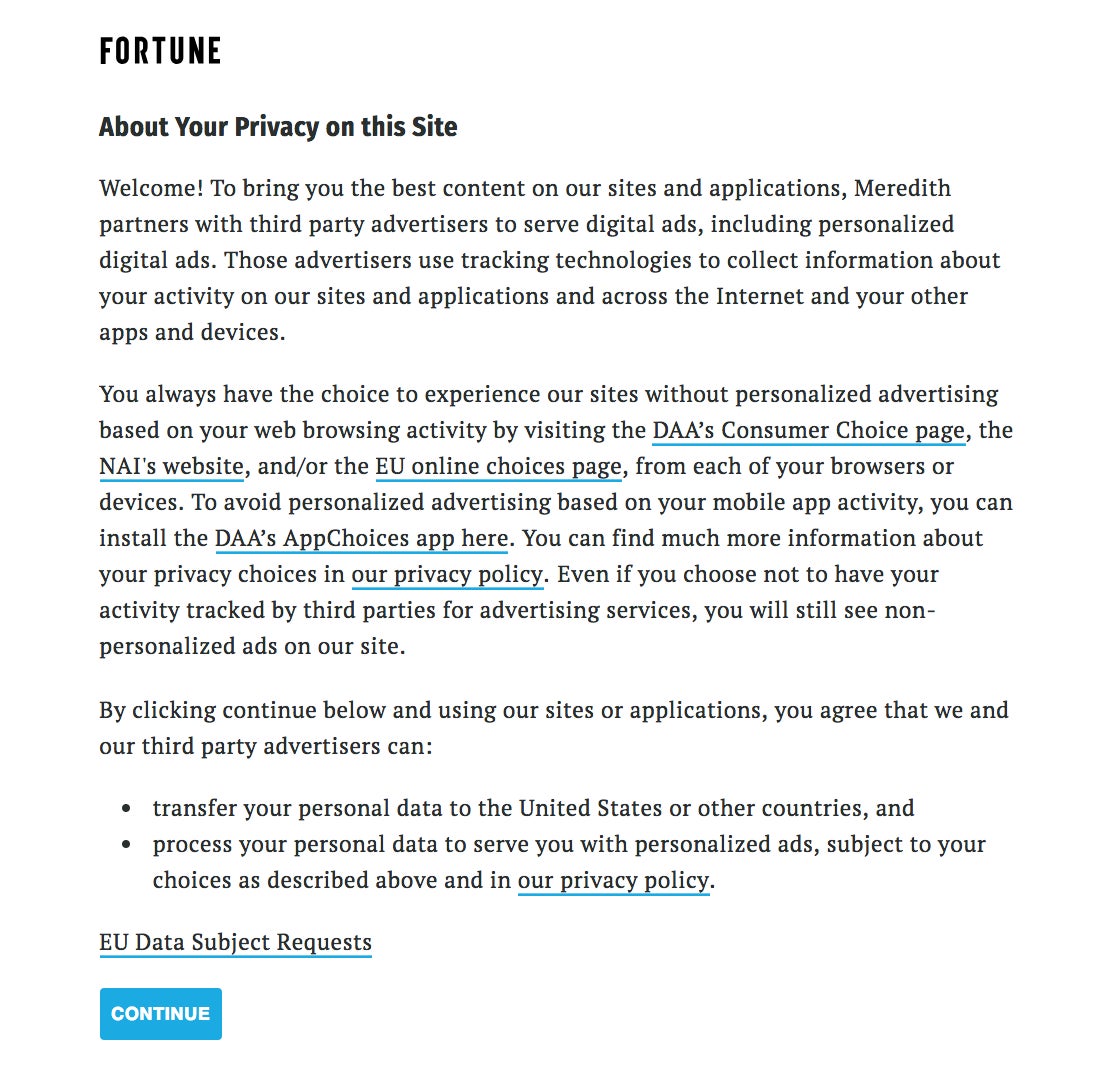The height and width of the screenshot is (1066, 1110).
Task: Visit the NAI's website link
Action: (171, 466)
